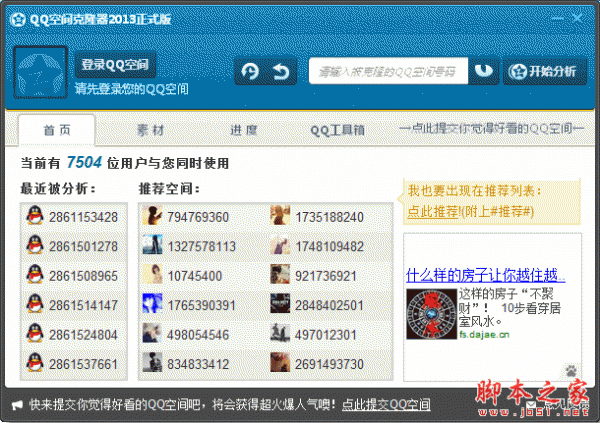Select recently analyzed number 2861537661
The image size is (600, 423).
83,364
